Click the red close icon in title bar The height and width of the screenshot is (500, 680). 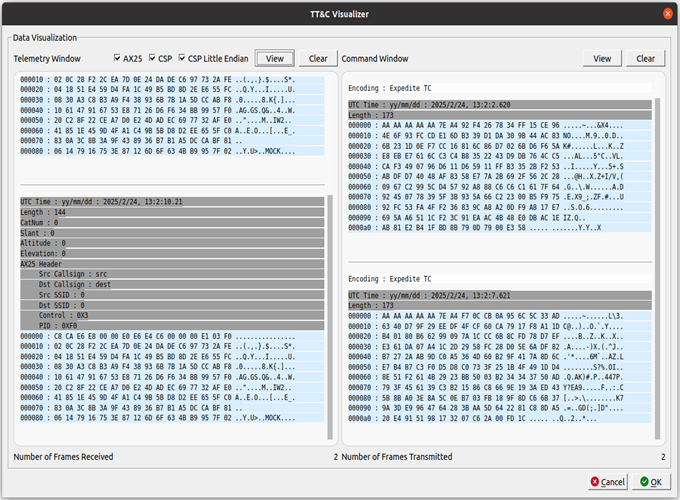tap(668, 14)
